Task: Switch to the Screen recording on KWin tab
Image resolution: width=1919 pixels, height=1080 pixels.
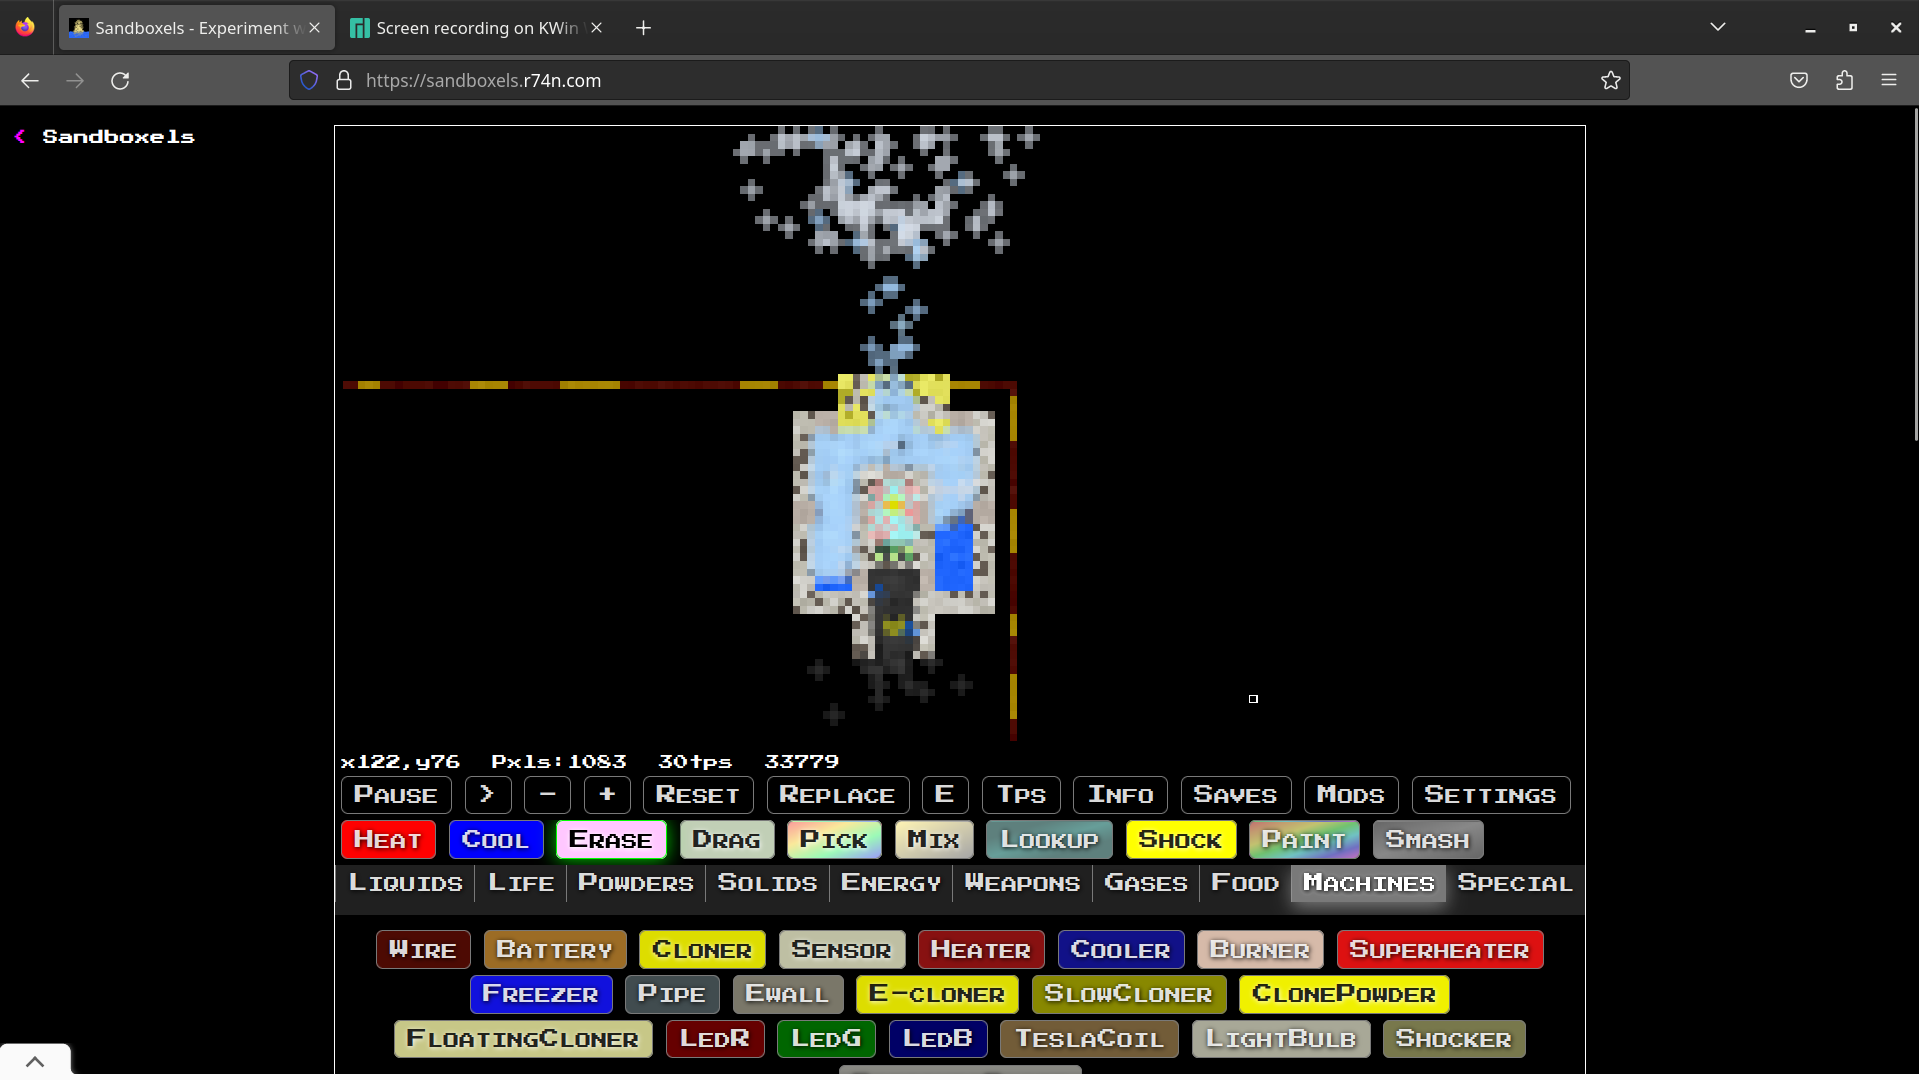Action: tap(477, 28)
